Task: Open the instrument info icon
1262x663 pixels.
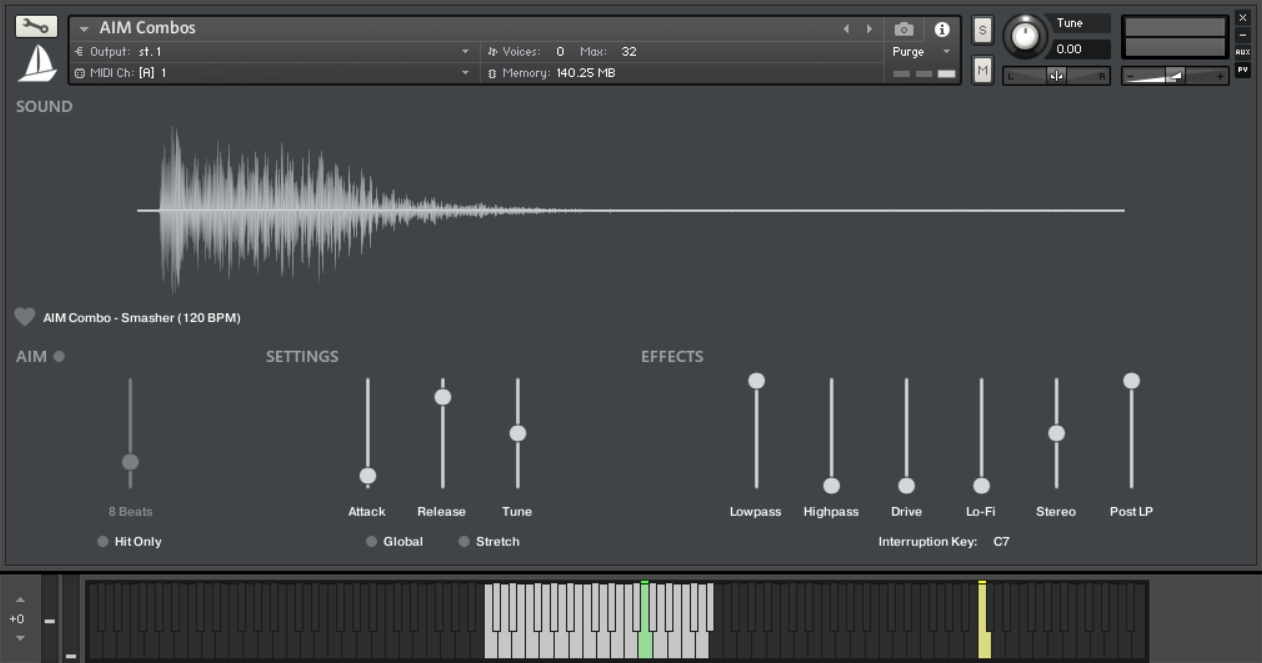Action: coord(941,30)
